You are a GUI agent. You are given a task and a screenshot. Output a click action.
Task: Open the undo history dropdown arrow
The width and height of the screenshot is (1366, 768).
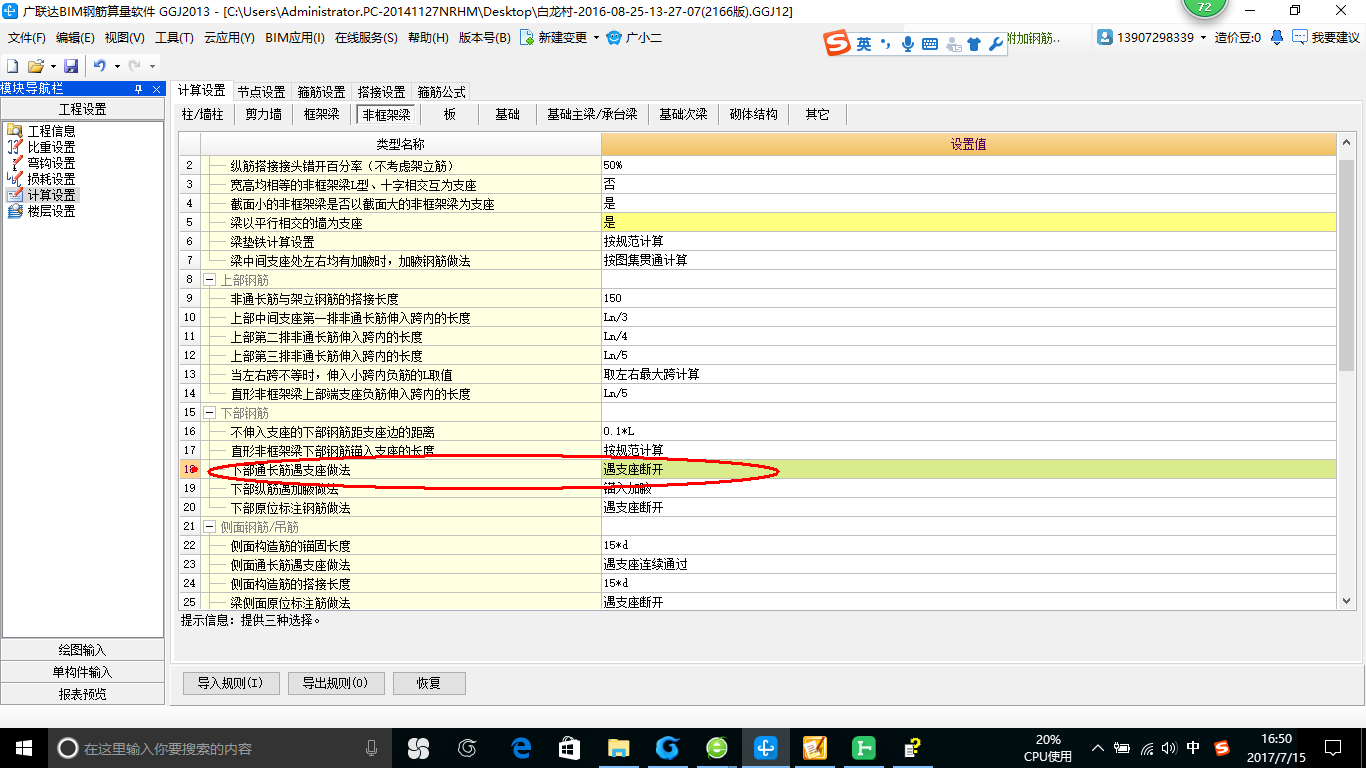117,66
